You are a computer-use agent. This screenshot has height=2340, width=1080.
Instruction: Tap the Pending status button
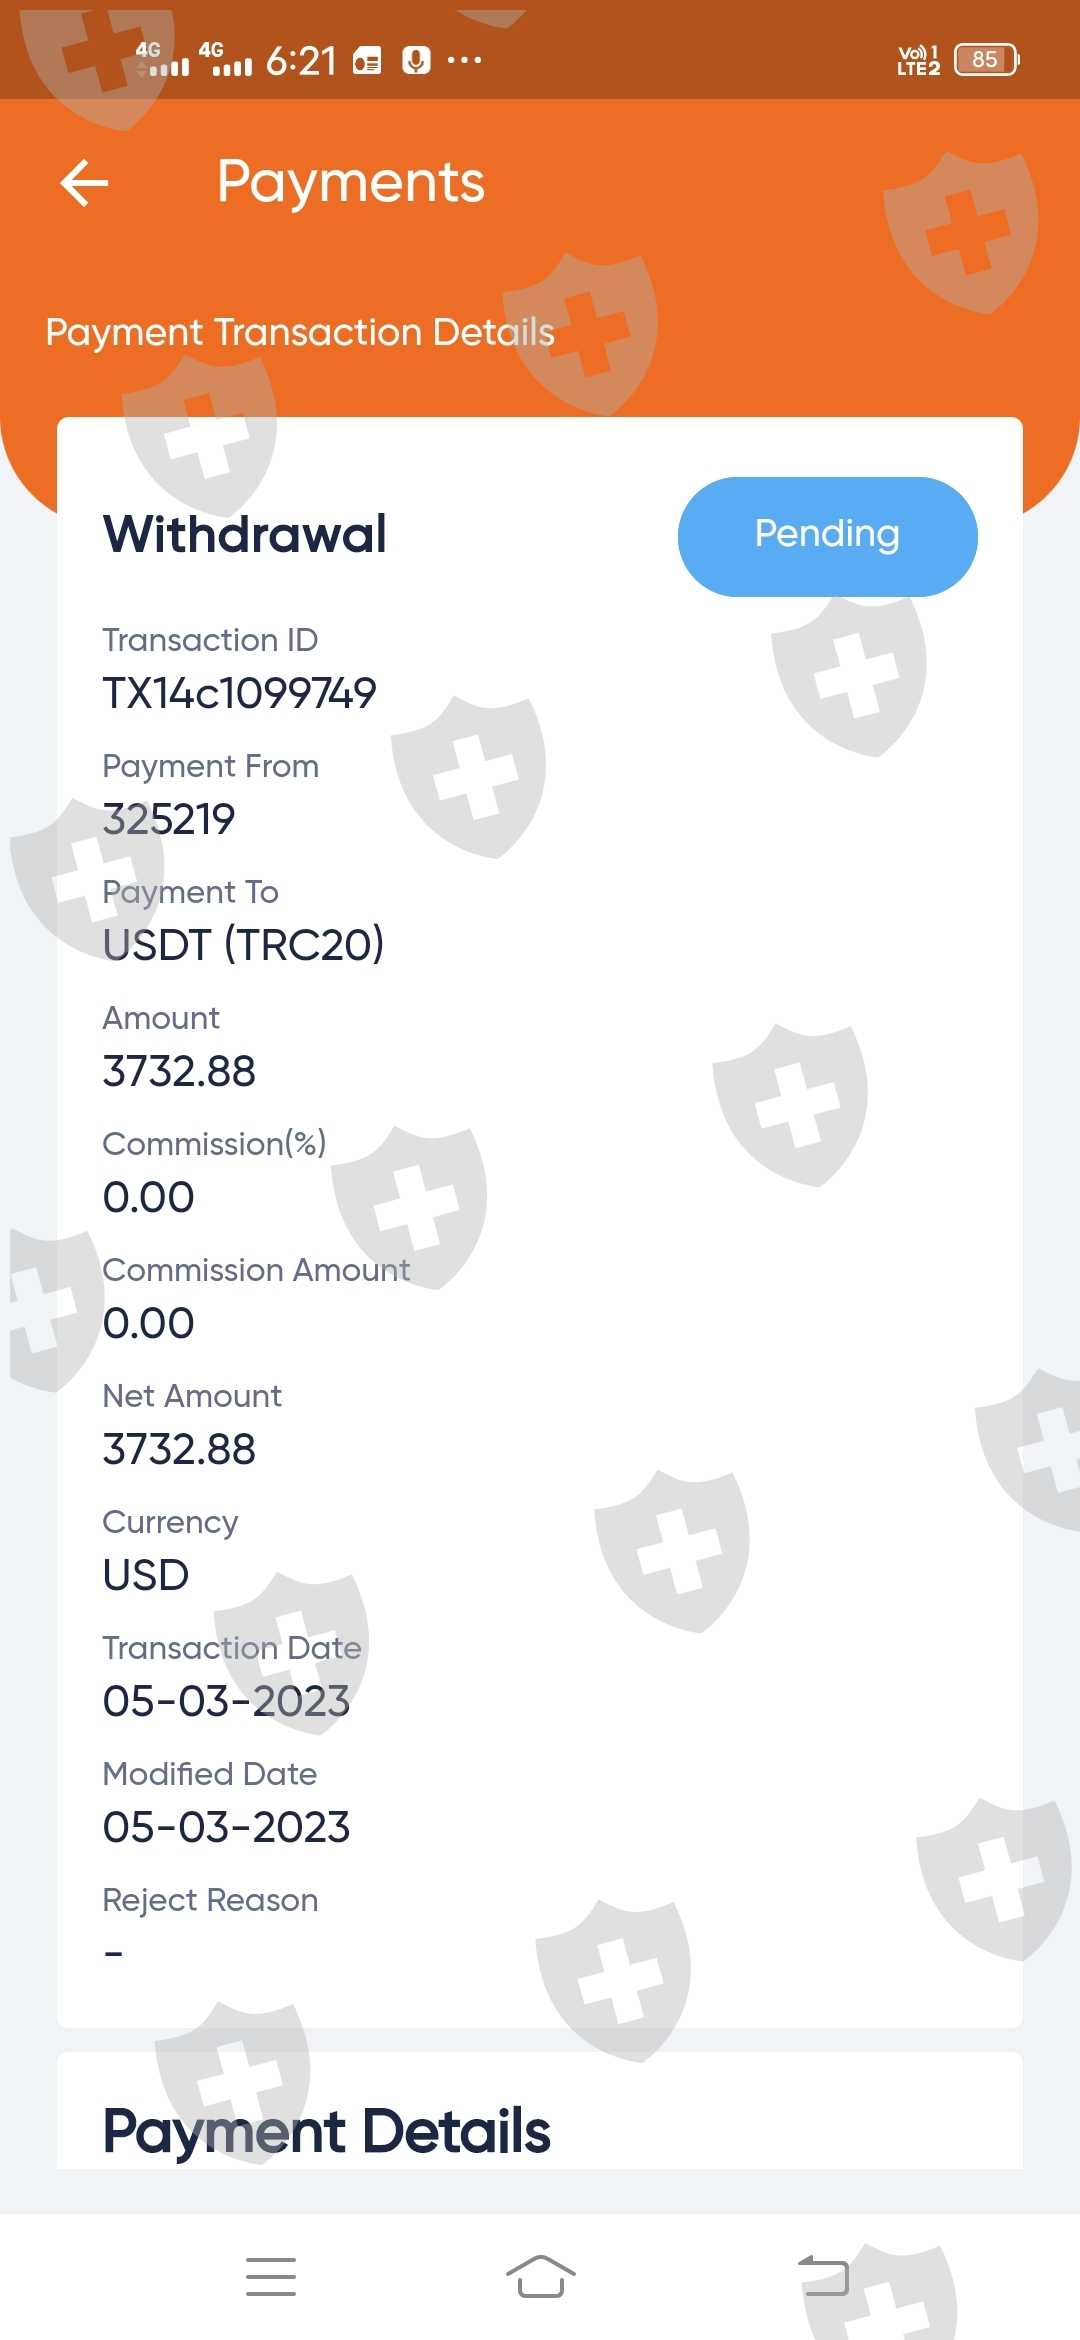click(827, 536)
